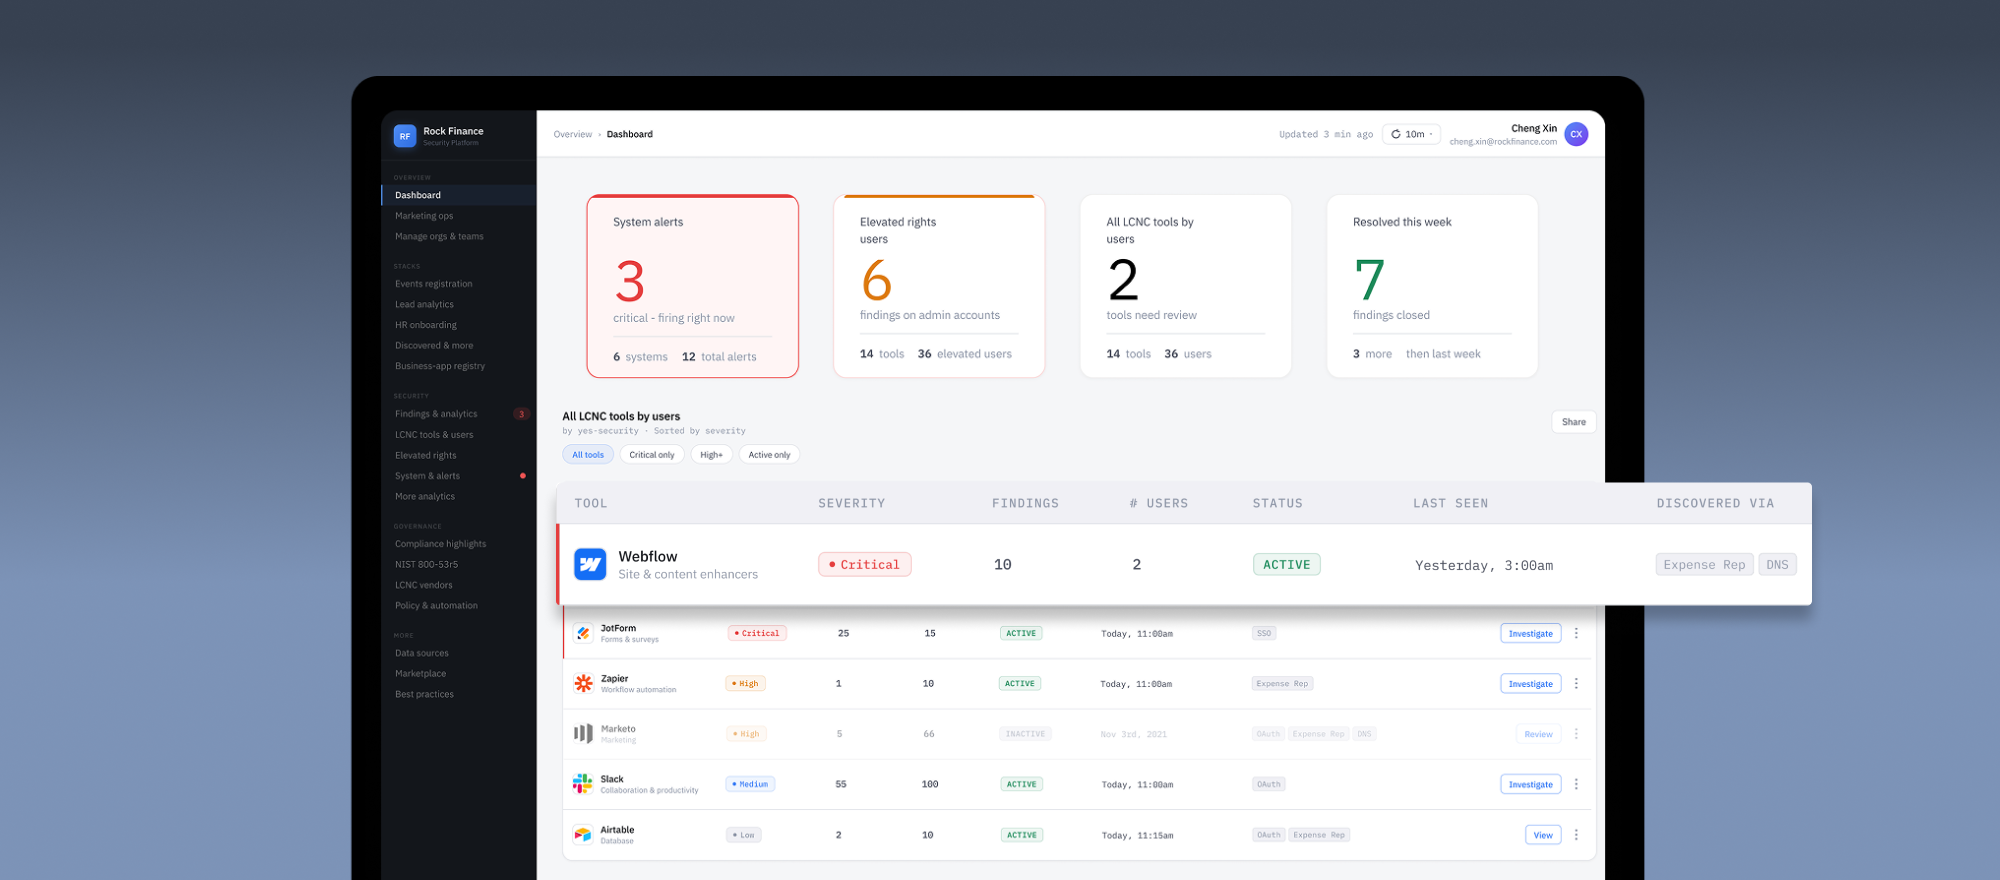Screen dimensions: 2000x880
Task: Open Discovered & more in sidebar
Action: (x=434, y=346)
